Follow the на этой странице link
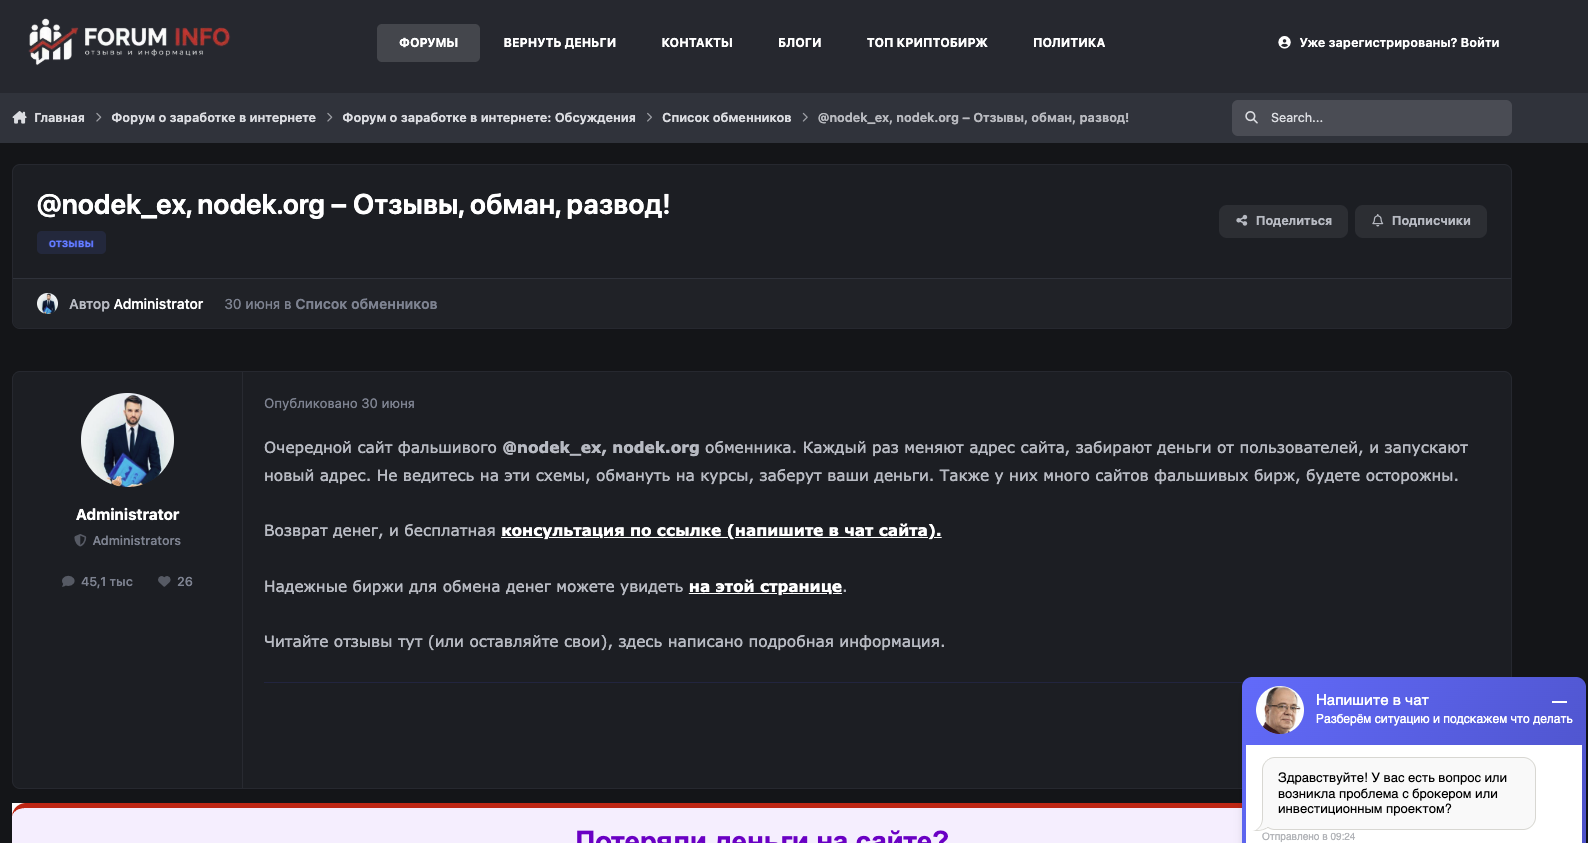1588x843 pixels. point(765,587)
